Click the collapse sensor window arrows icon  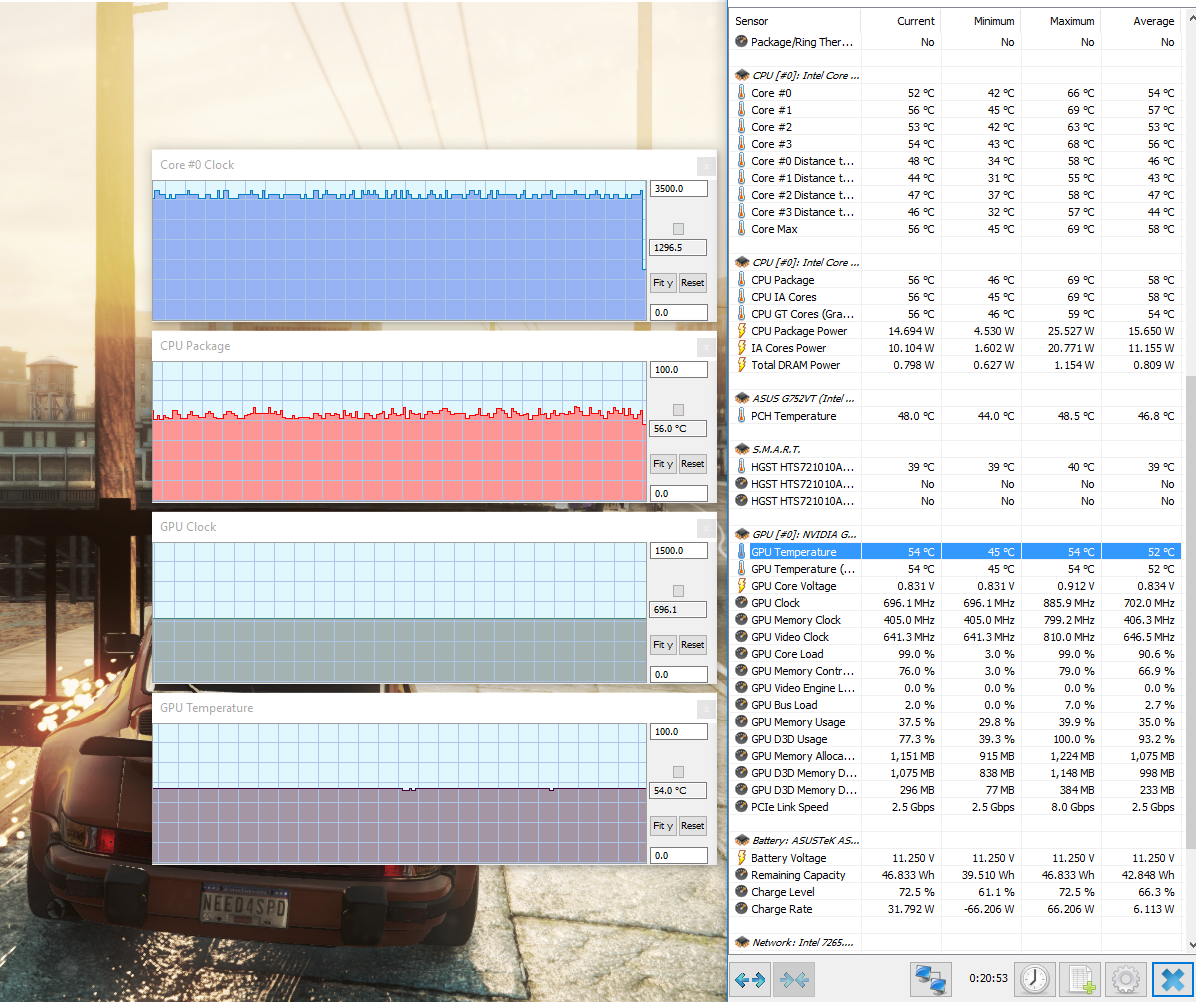(x=794, y=979)
